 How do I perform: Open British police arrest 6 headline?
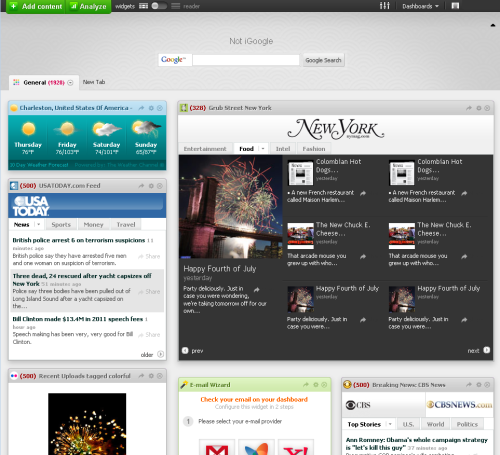tap(79, 240)
